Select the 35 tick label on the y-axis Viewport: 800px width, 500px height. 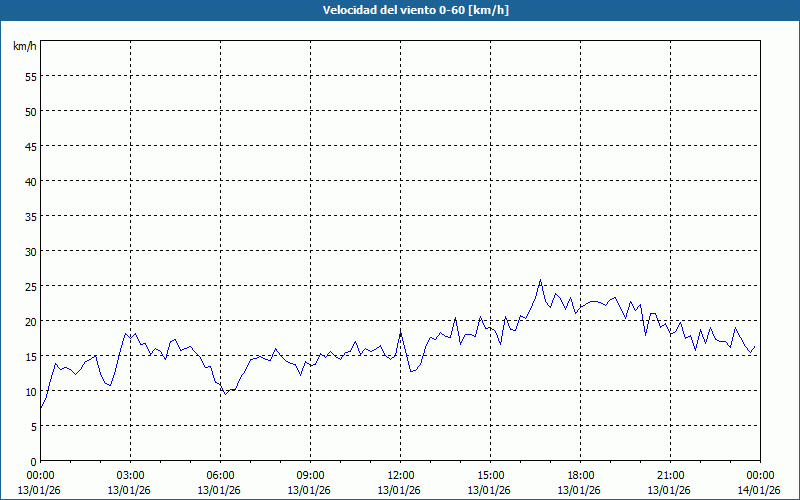(x=30, y=216)
